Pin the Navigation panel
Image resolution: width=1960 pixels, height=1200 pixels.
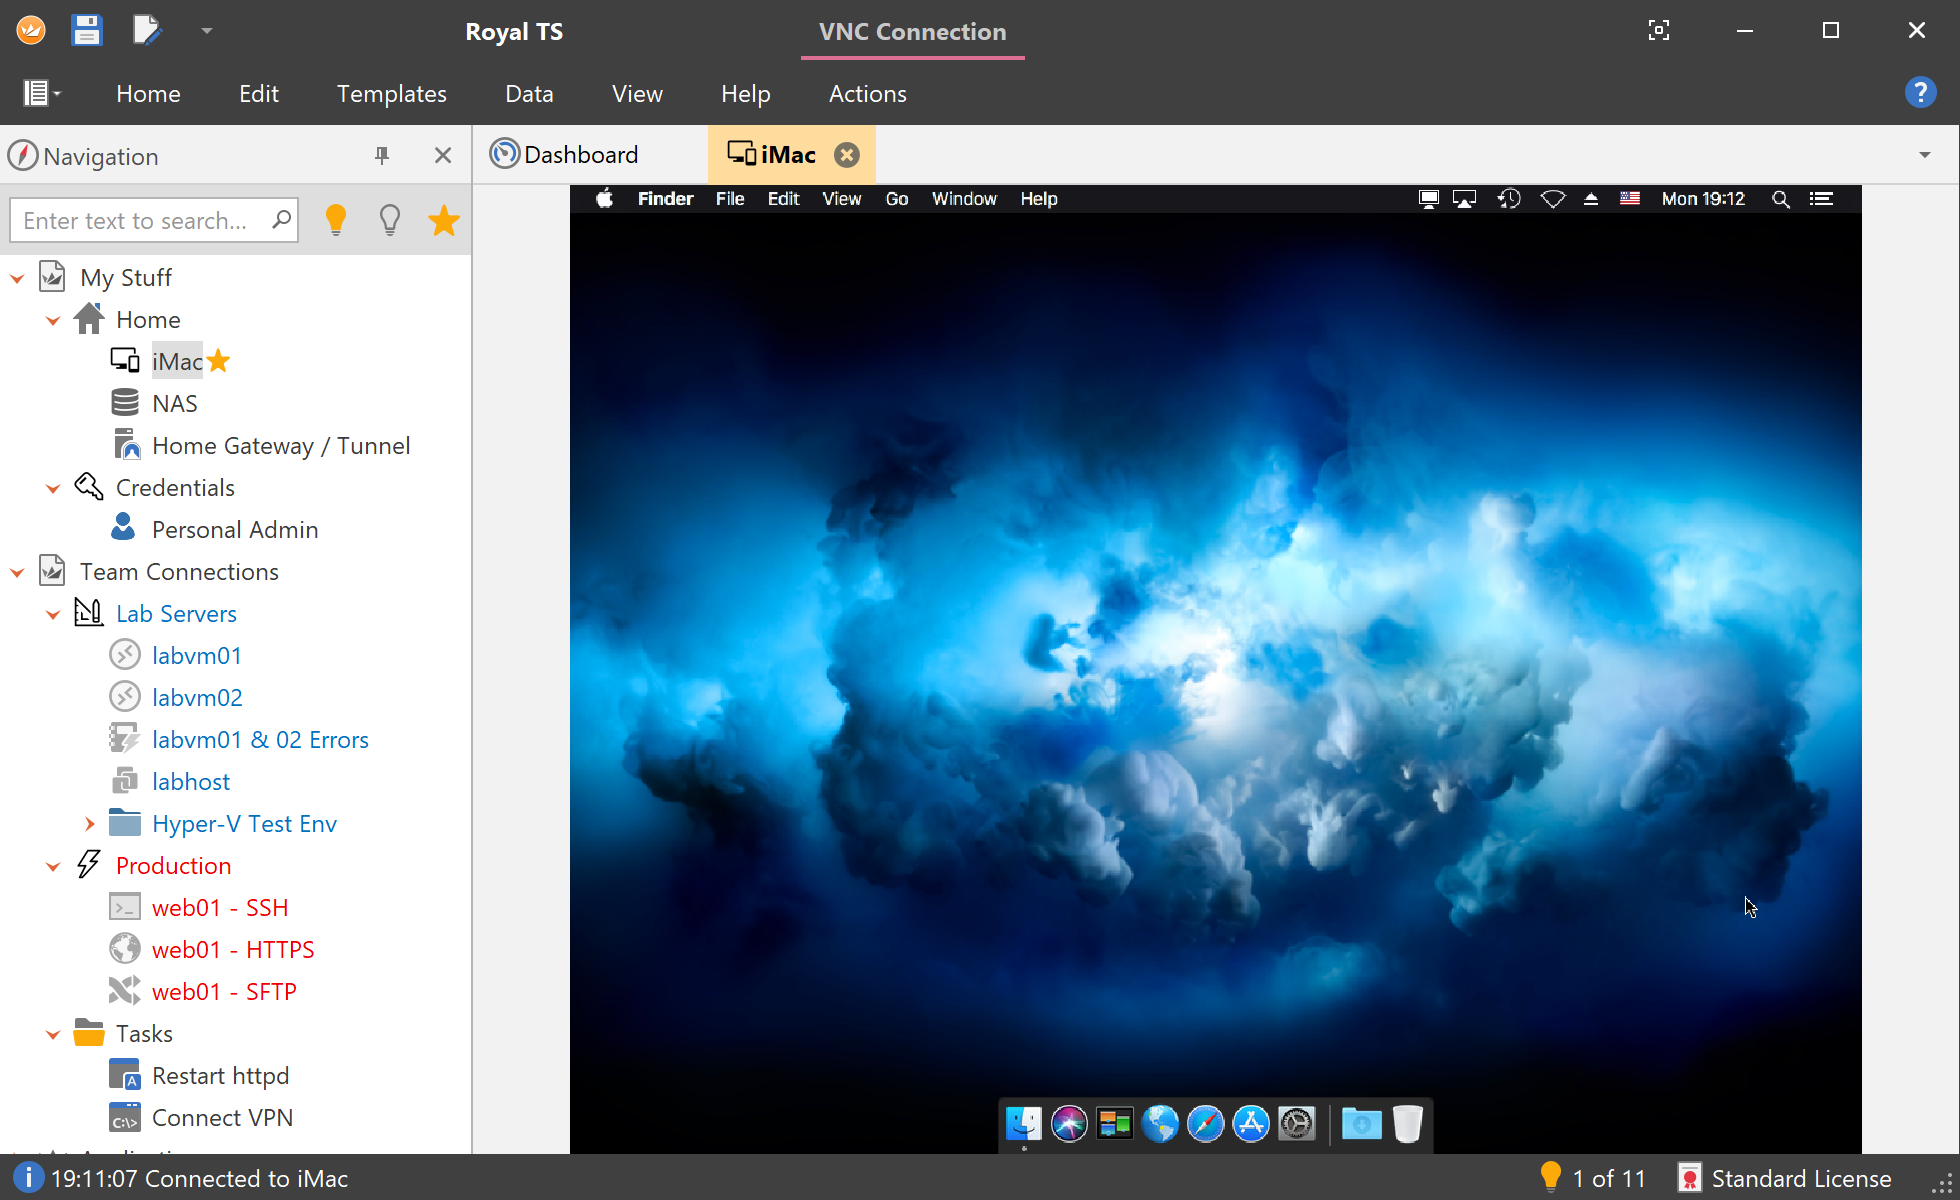(x=382, y=156)
